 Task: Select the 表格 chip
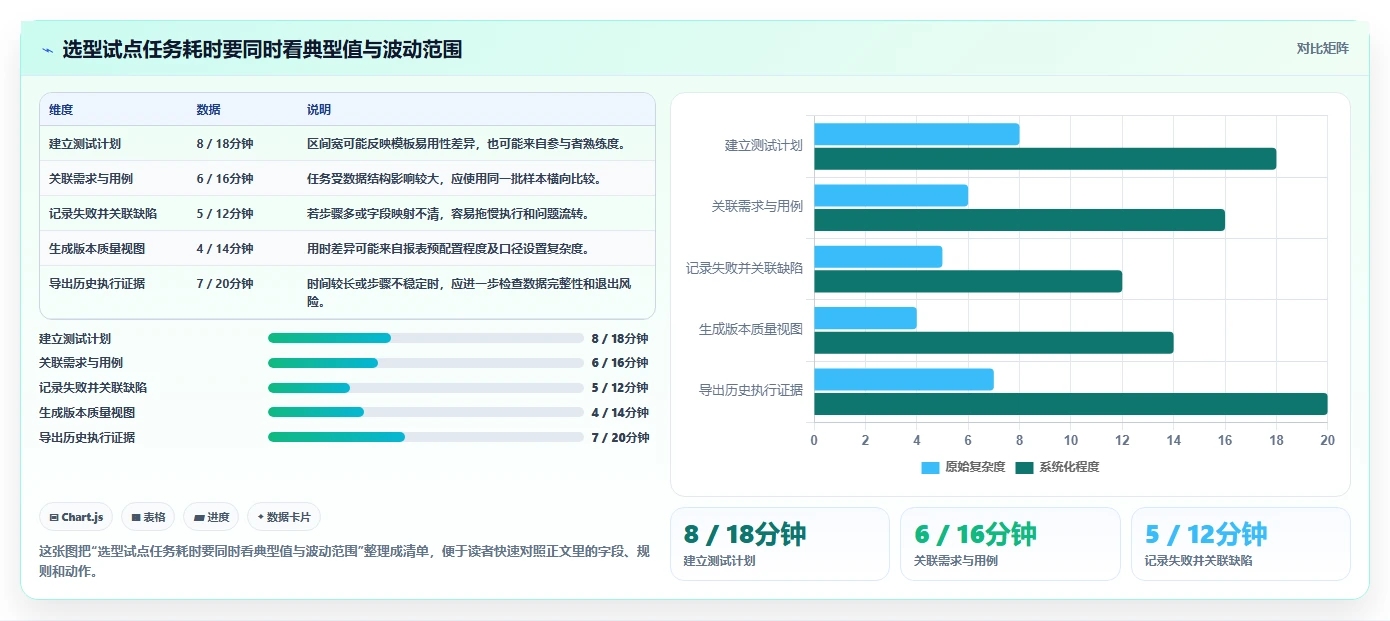click(x=148, y=517)
